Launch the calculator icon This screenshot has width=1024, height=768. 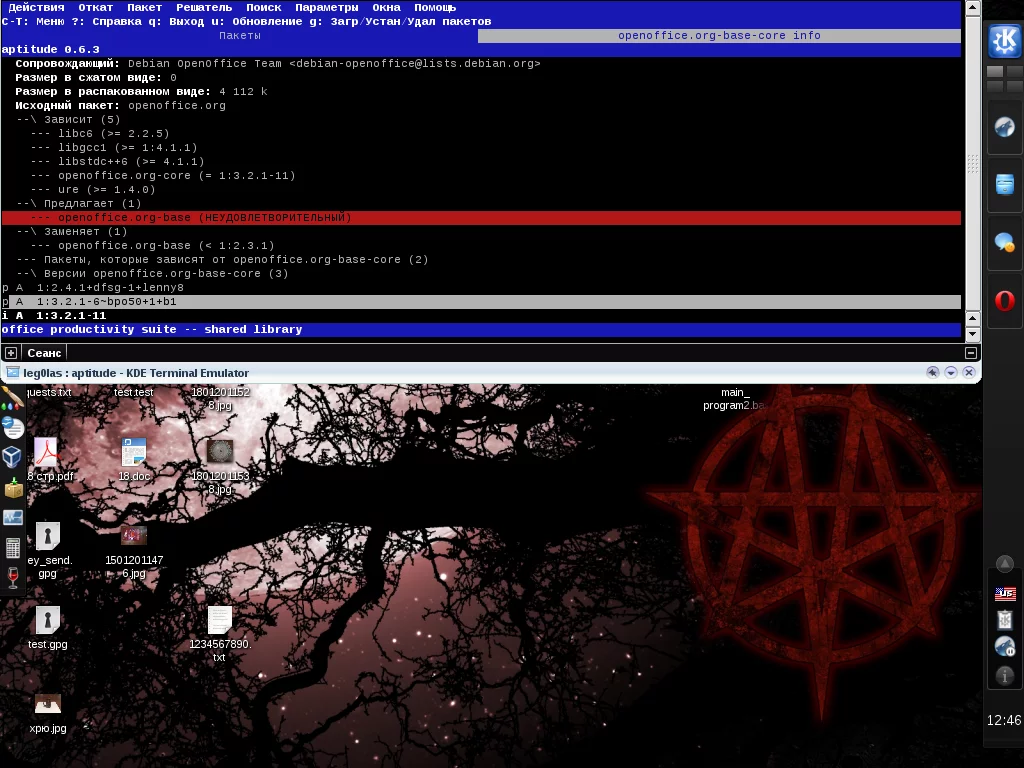pos(12,548)
